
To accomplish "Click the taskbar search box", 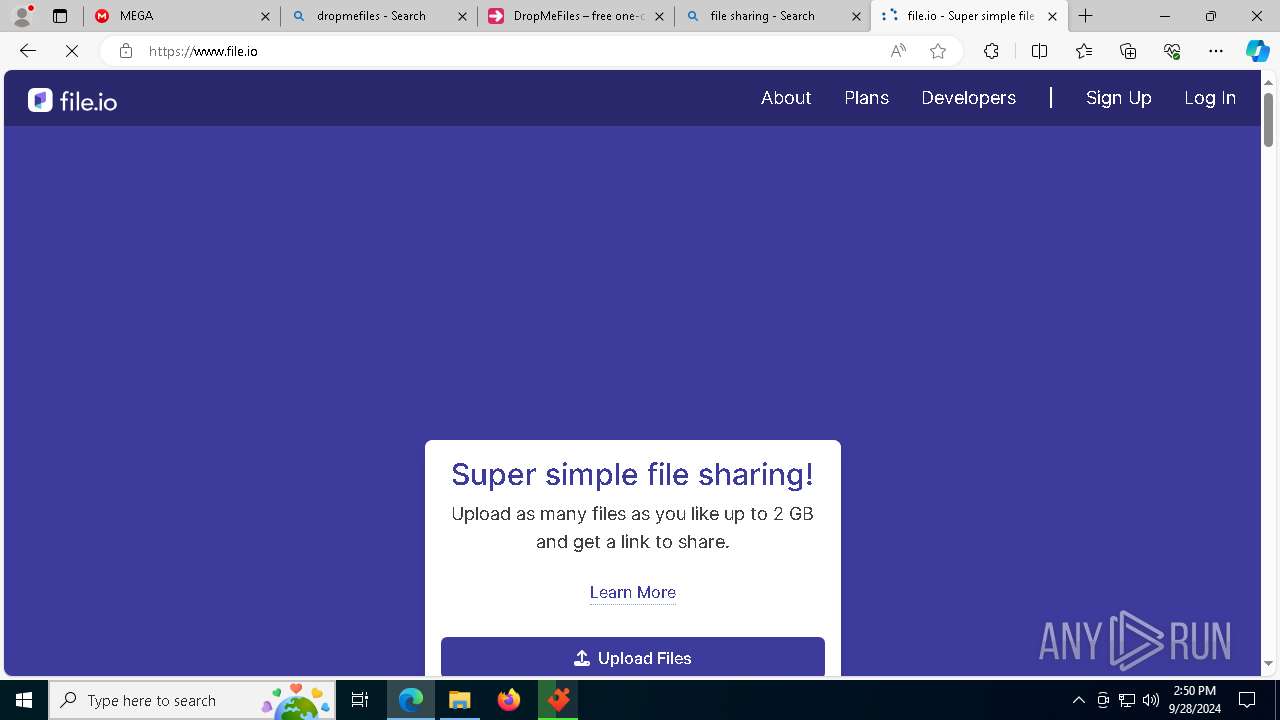I will (x=192, y=700).
